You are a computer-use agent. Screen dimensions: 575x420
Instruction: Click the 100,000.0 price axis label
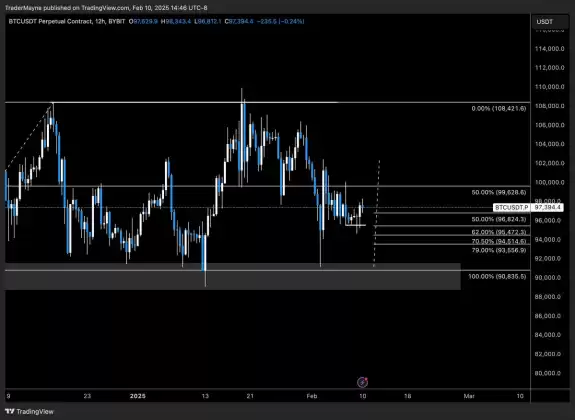click(x=549, y=182)
